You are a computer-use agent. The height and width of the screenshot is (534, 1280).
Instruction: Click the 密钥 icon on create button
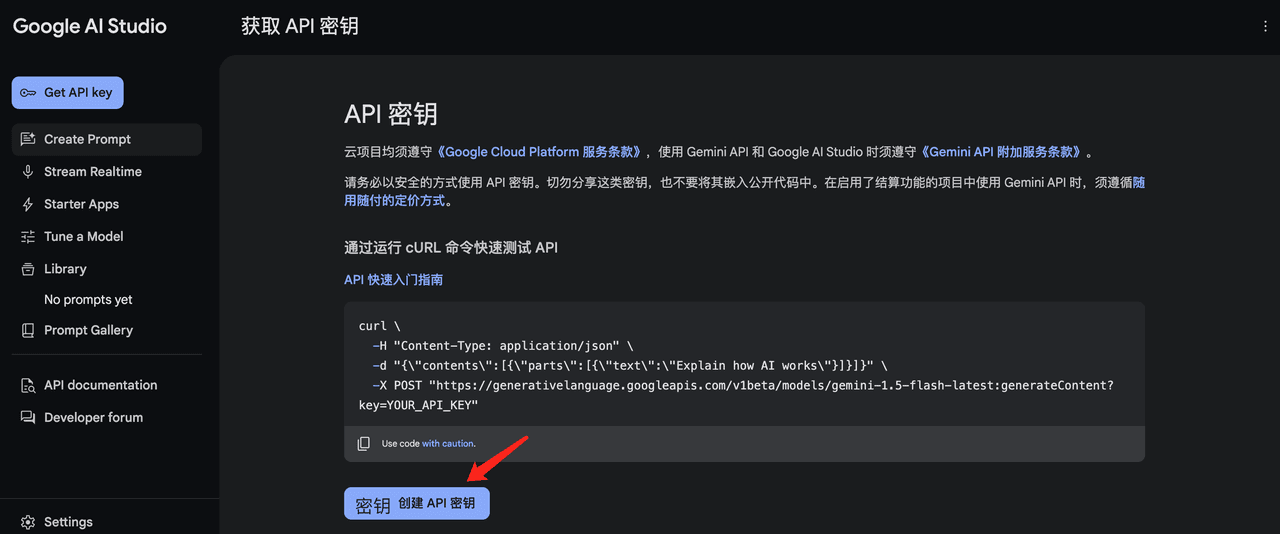(x=373, y=505)
